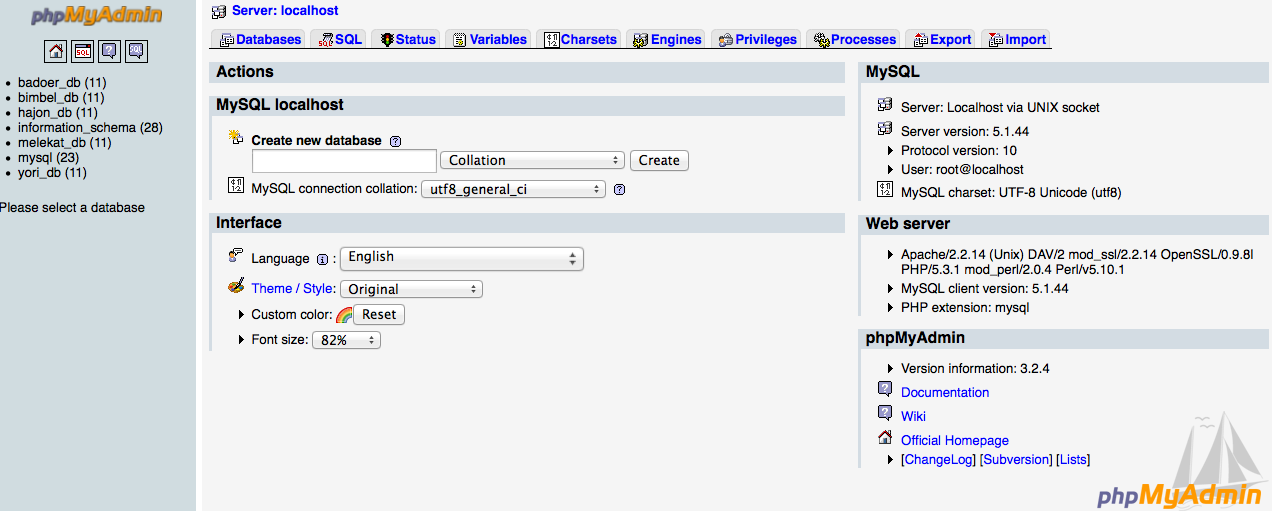
Task: View the Processes tab
Action: tap(853, 39)
